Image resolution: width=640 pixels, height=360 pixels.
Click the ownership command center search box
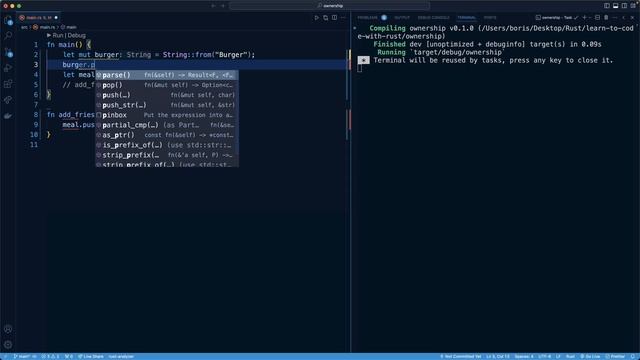point(329,6)
